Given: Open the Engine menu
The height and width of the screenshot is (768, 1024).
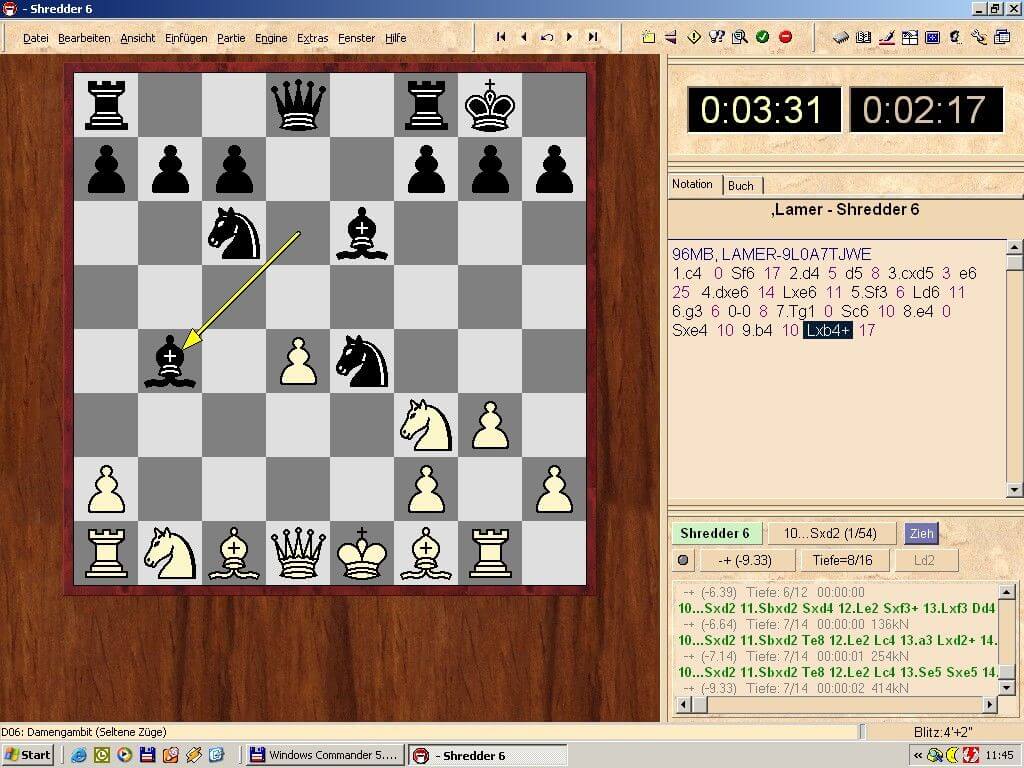Looking at the screenshot, I should tap(271, 38).
